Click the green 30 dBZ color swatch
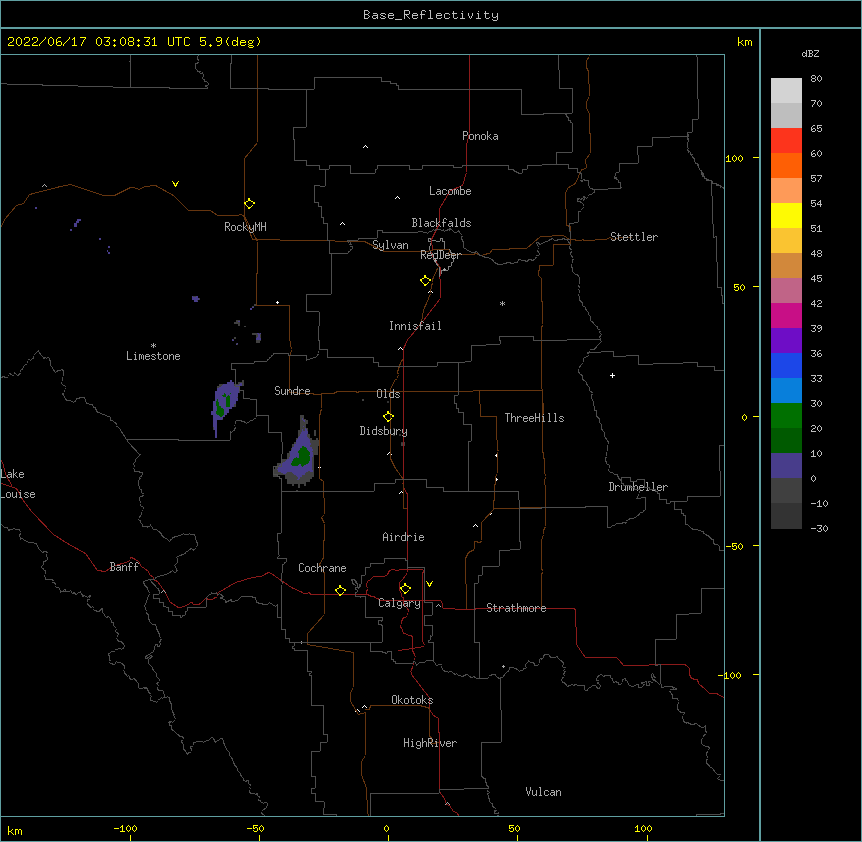The image size is (862, 842). point(786,416)
